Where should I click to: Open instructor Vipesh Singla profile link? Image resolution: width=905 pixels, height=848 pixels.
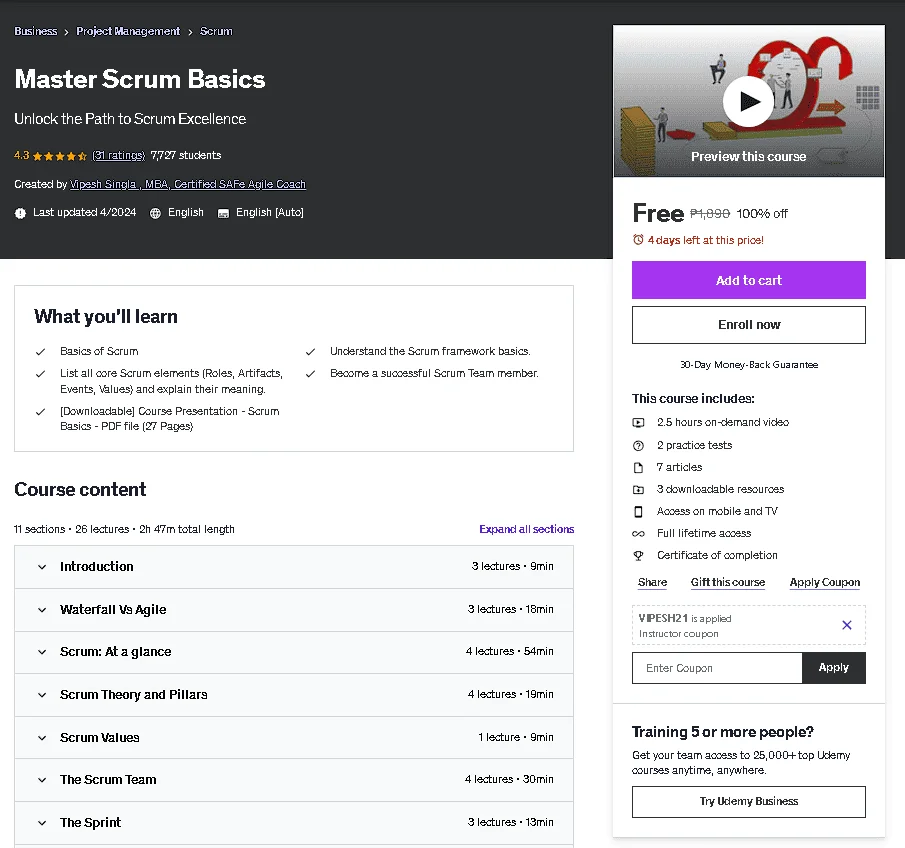[x=188, y=184]
